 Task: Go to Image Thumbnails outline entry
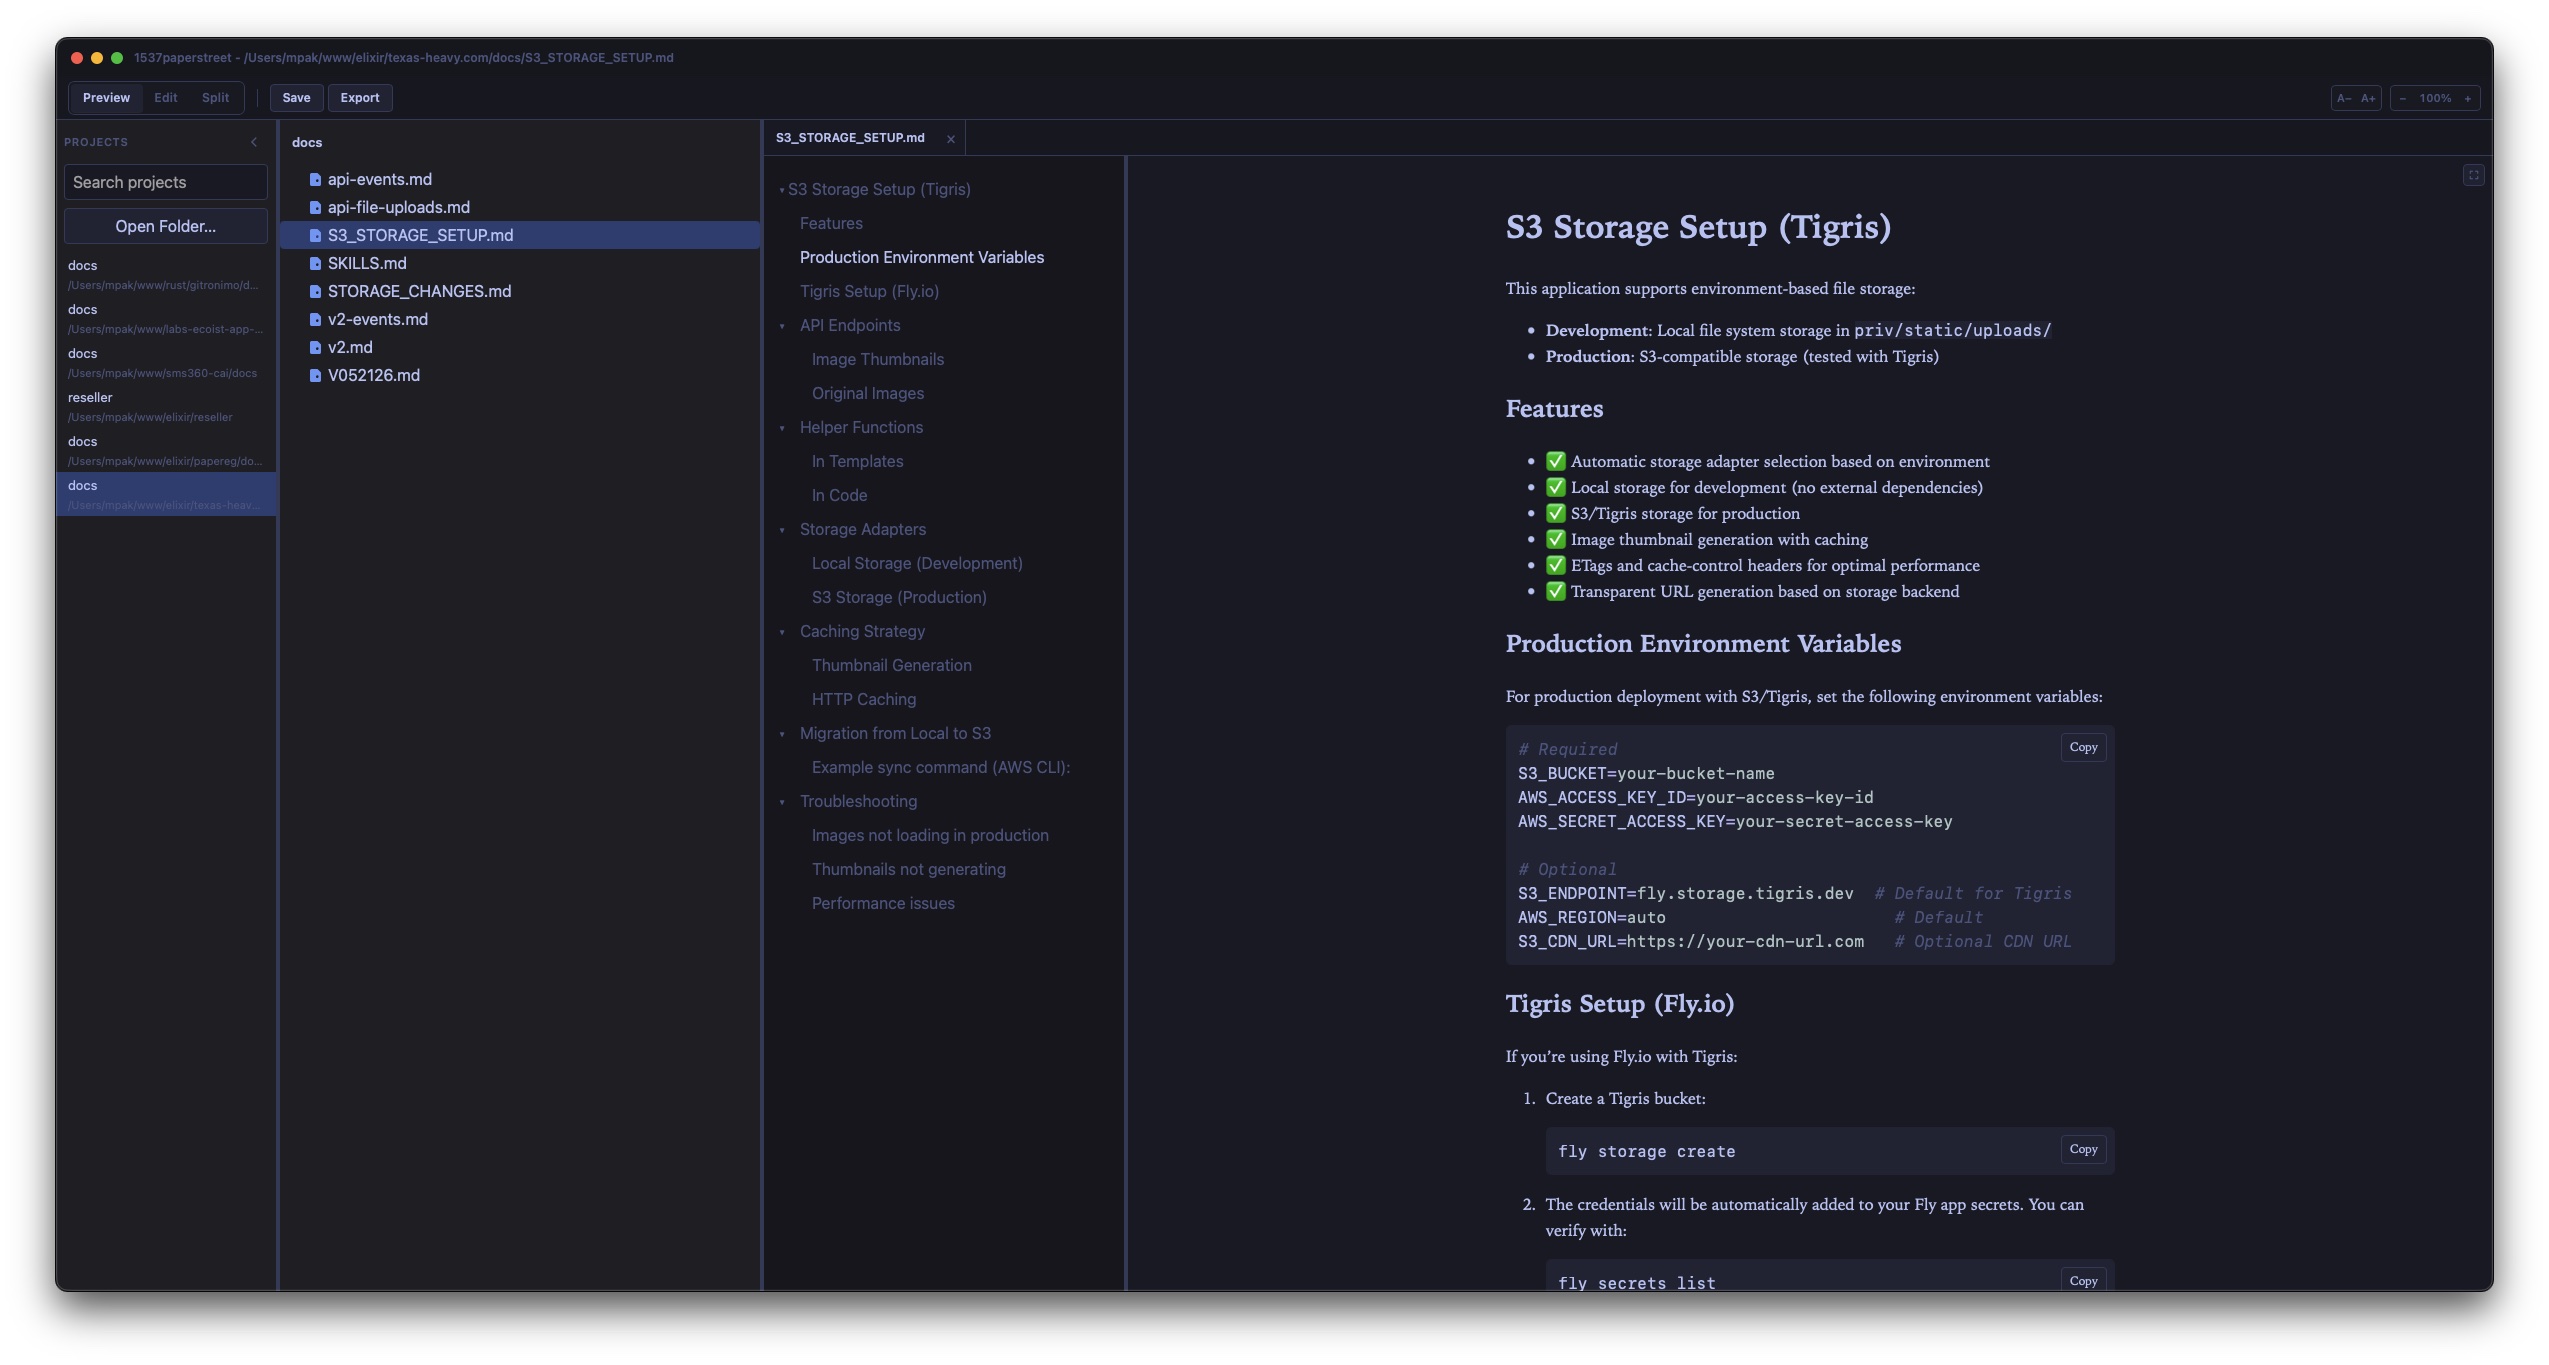[x=877, y=359]
